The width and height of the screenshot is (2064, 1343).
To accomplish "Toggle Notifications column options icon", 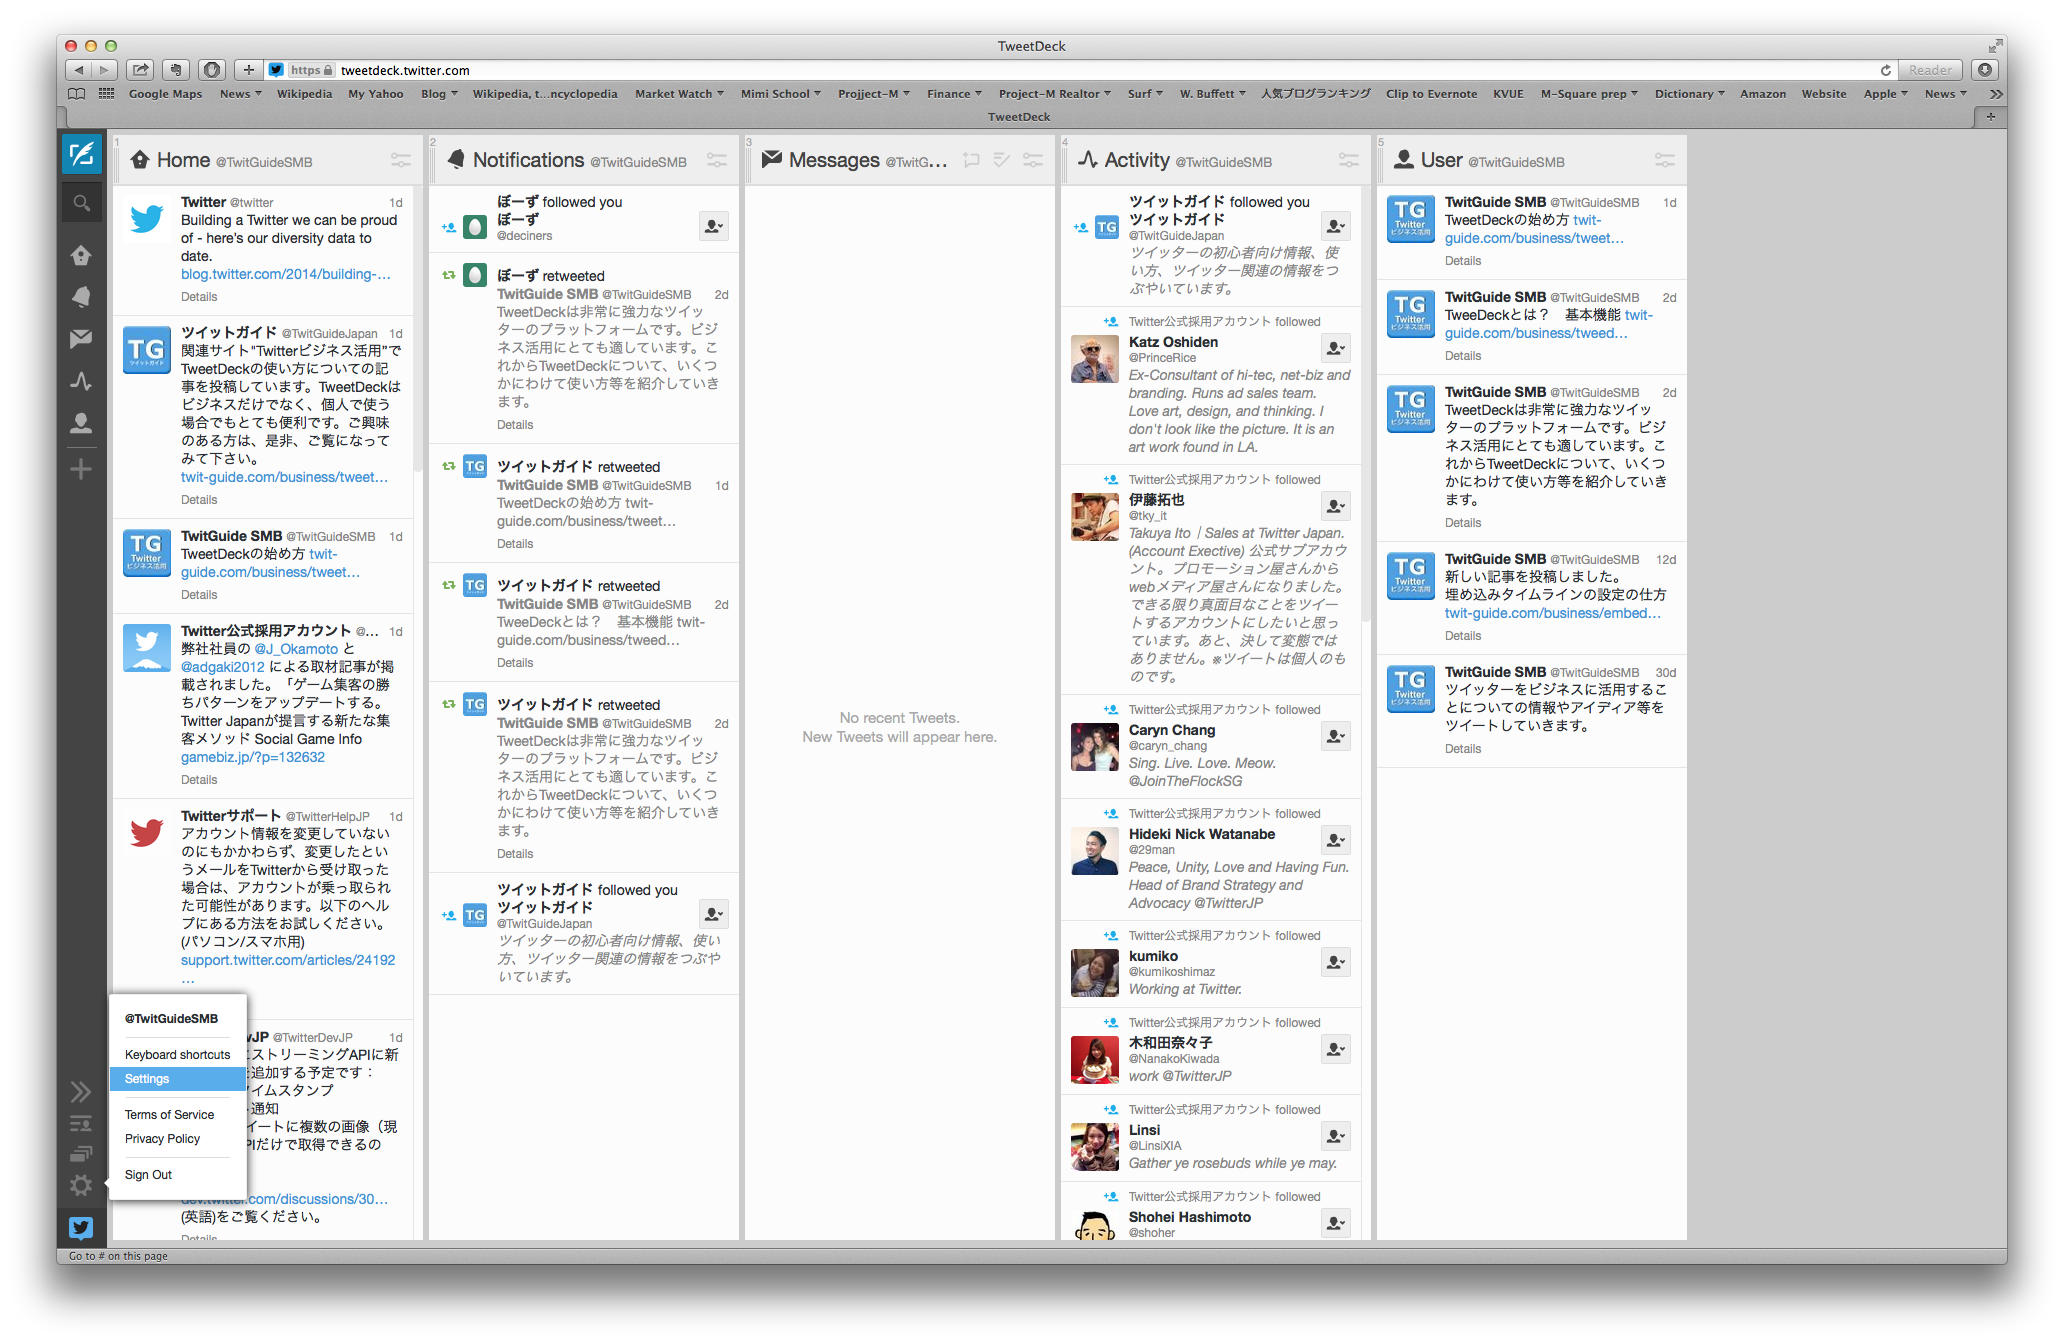I will click(716, 160).
